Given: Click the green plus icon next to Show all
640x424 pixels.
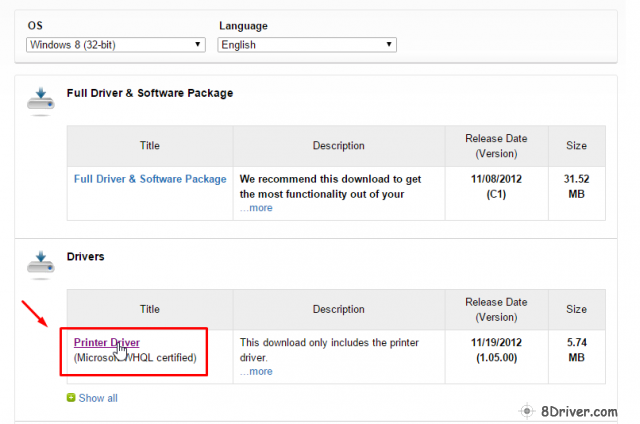Looking at the screenshot, I should click(x=70, y=398).
